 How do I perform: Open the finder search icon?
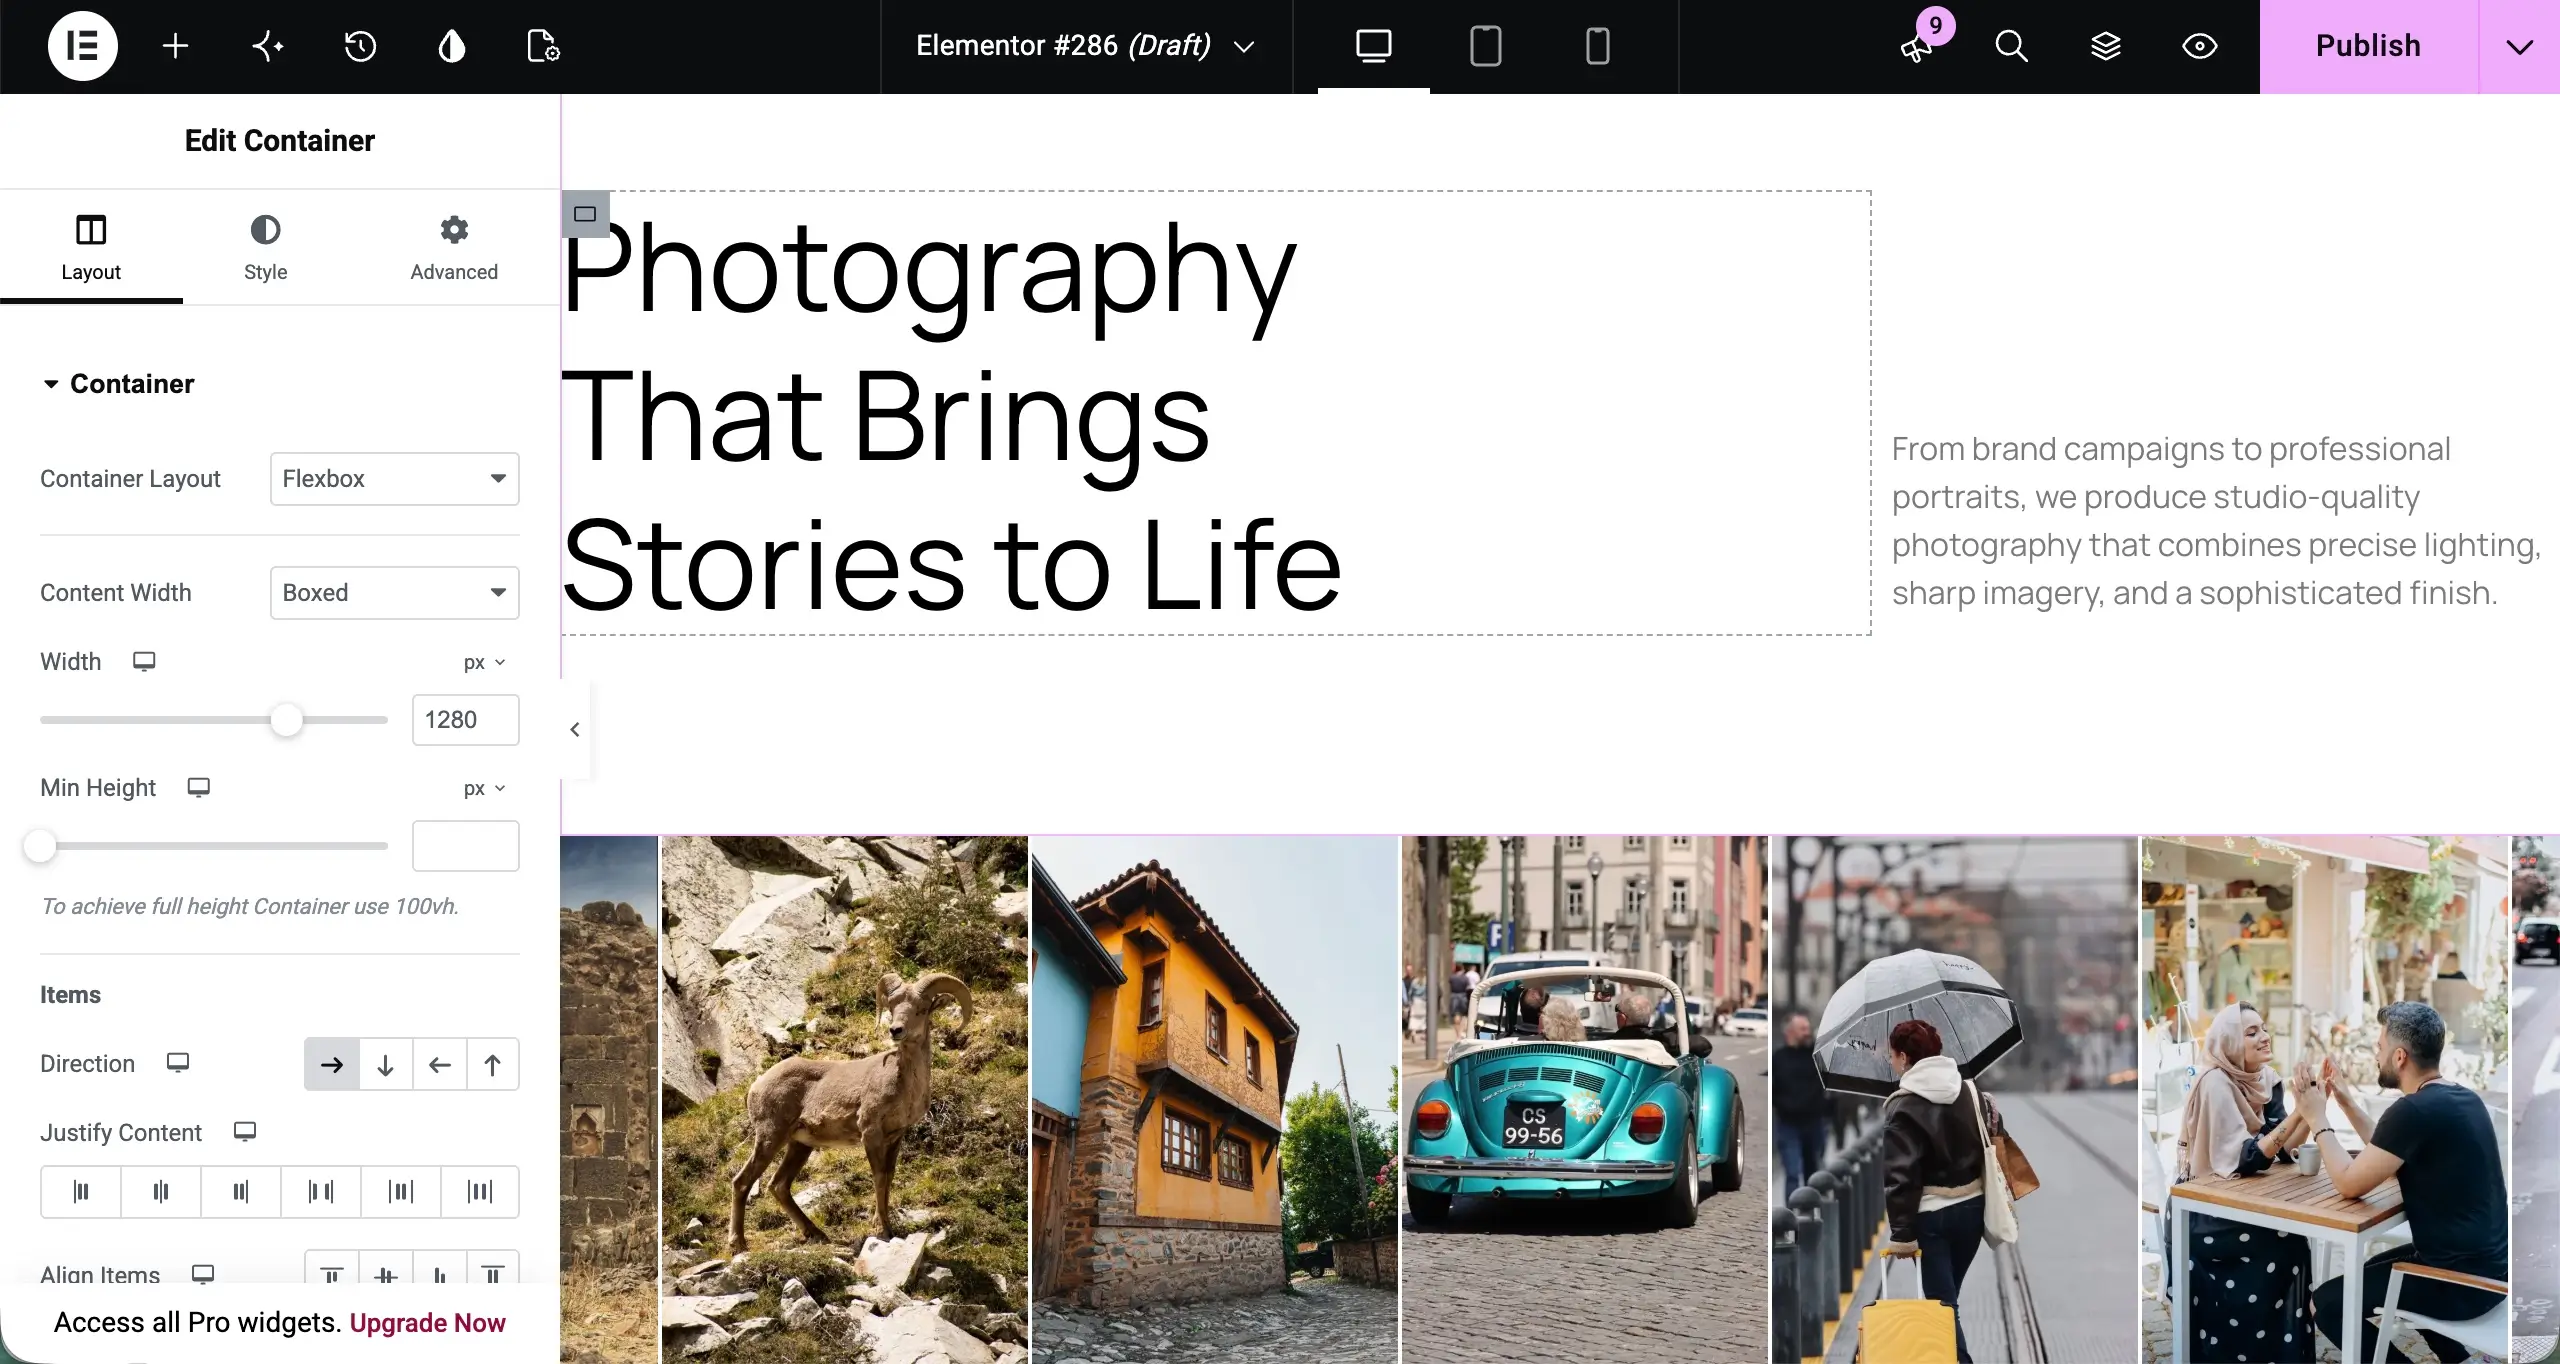[x=2011, y=46]
